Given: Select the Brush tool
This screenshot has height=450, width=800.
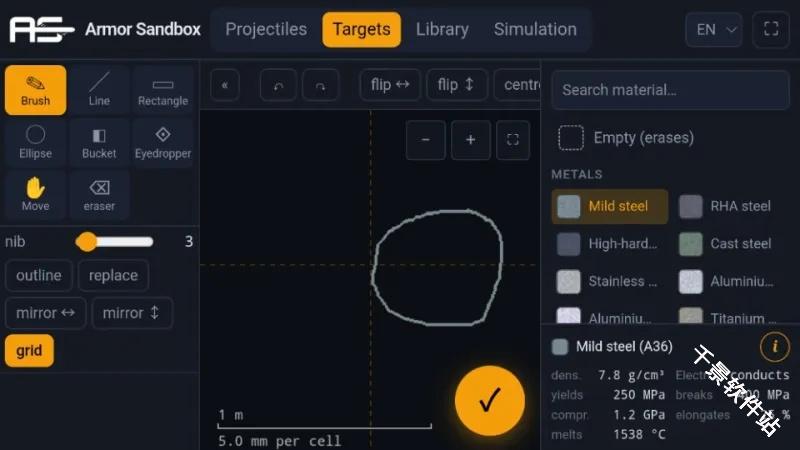Looking at the screenshot, I should pos(35,90).
